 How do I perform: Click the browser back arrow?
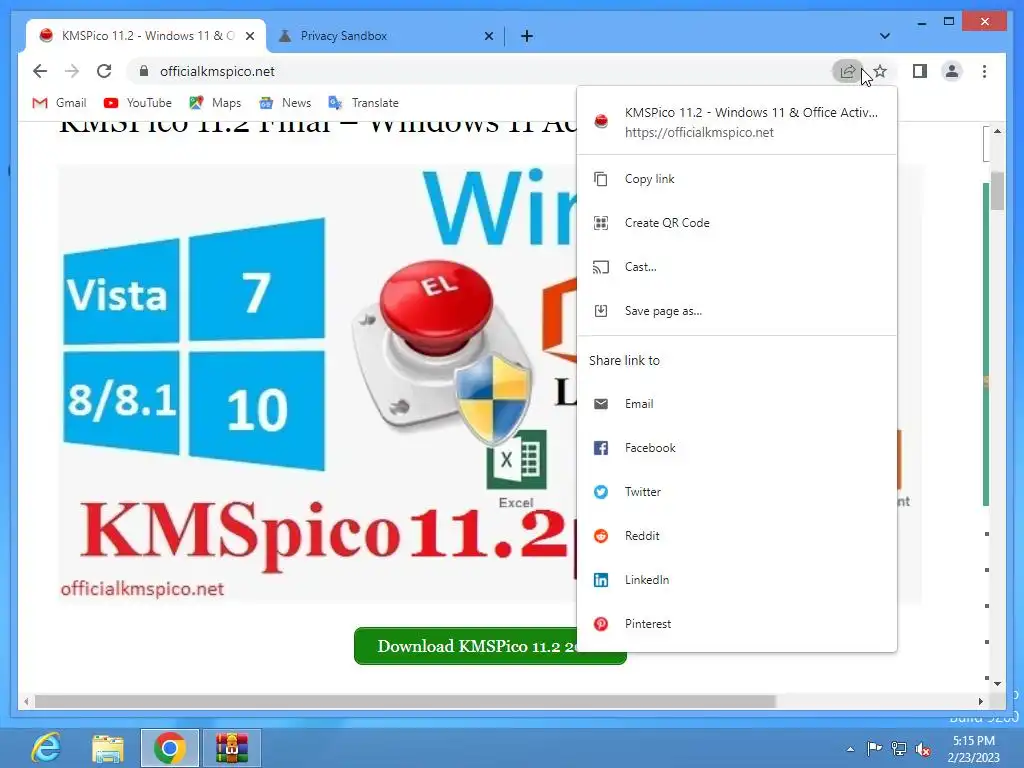tap(40, 71)
